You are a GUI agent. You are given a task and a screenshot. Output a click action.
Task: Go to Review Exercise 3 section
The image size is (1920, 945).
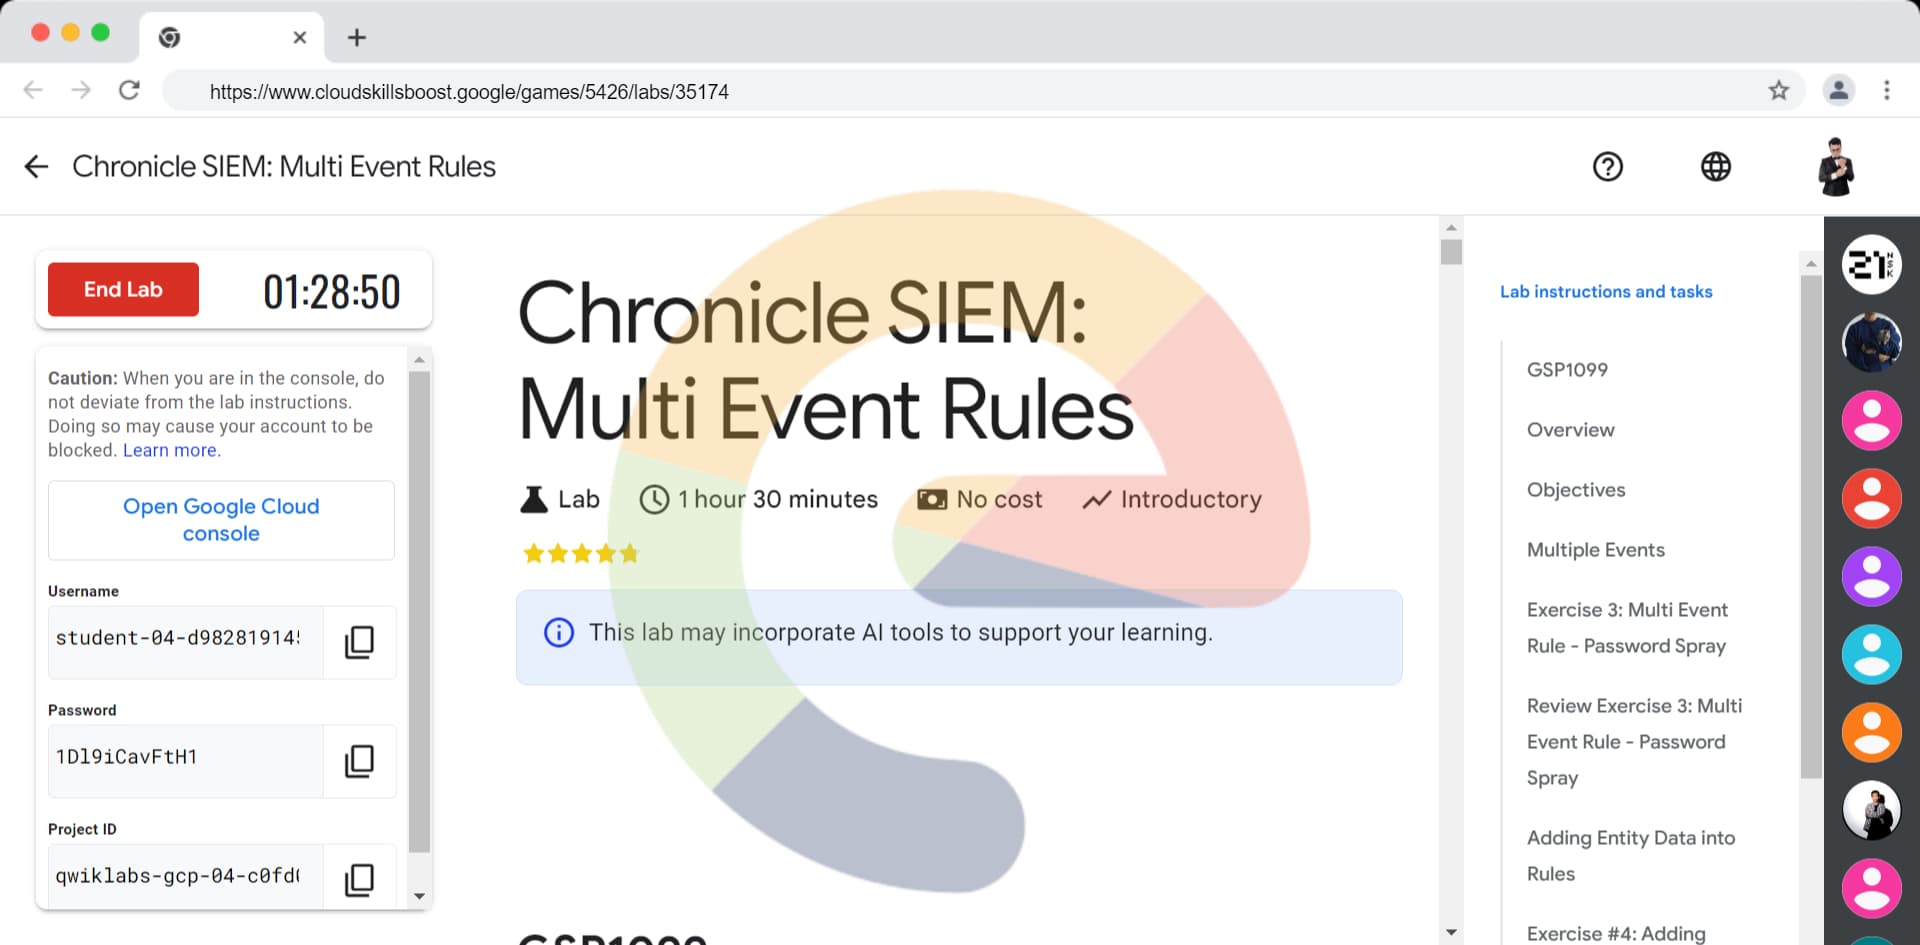pyautogui.click(x=1634, y=742)
